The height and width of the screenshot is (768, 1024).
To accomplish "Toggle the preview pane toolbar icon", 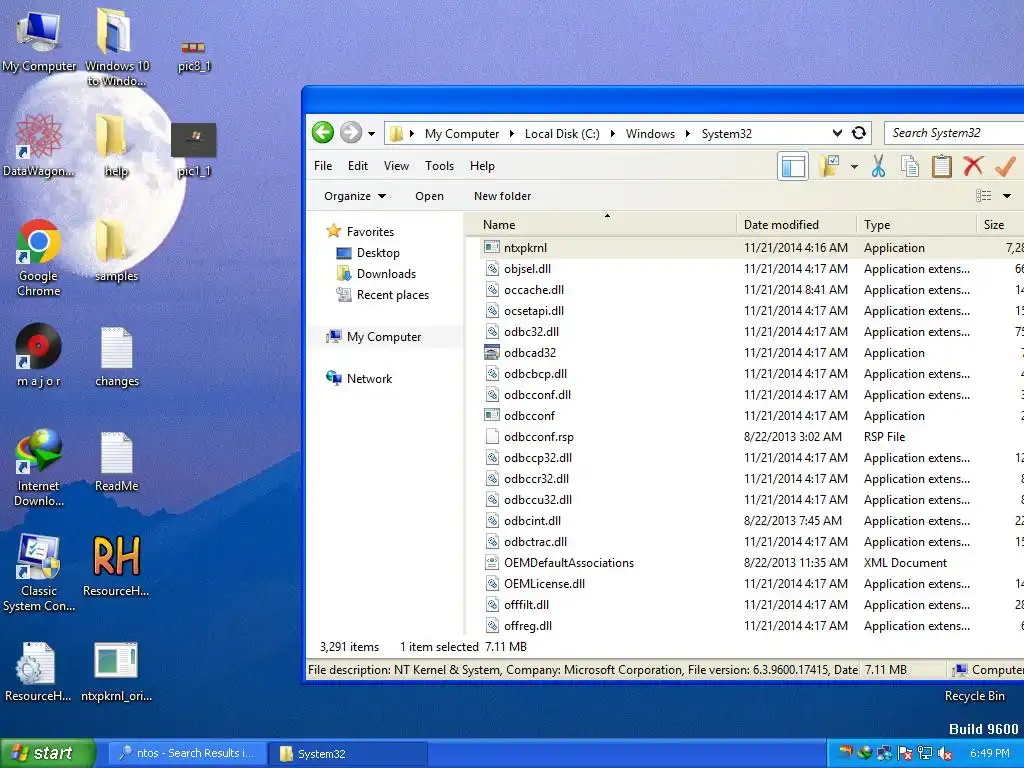I will point(793,167).
